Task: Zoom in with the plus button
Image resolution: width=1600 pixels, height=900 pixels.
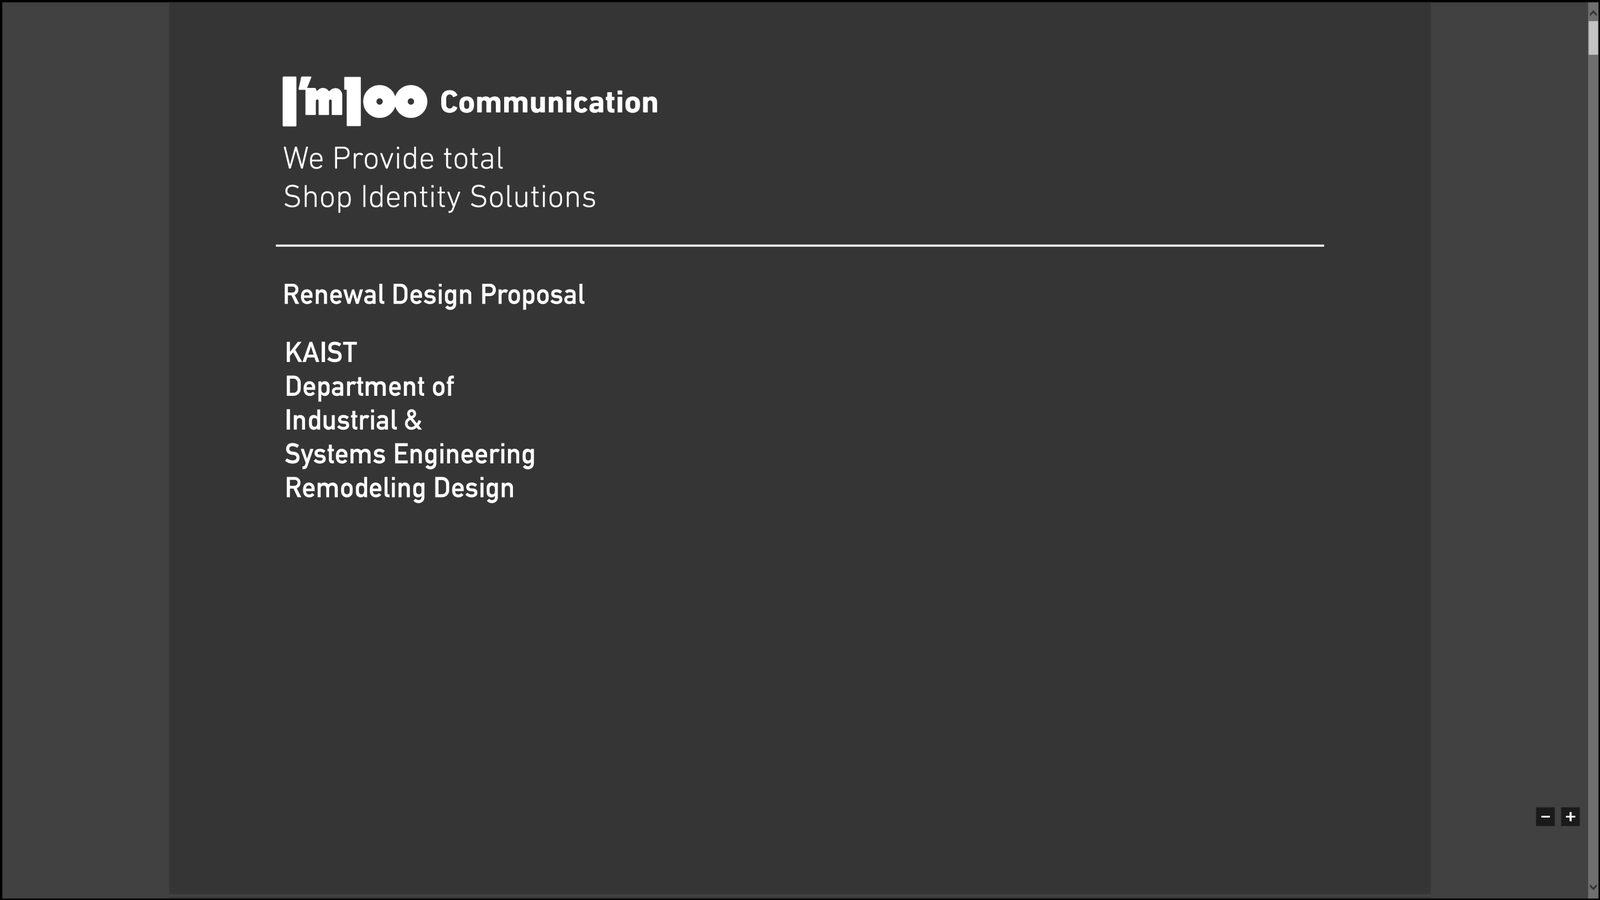Action: 1570,817
